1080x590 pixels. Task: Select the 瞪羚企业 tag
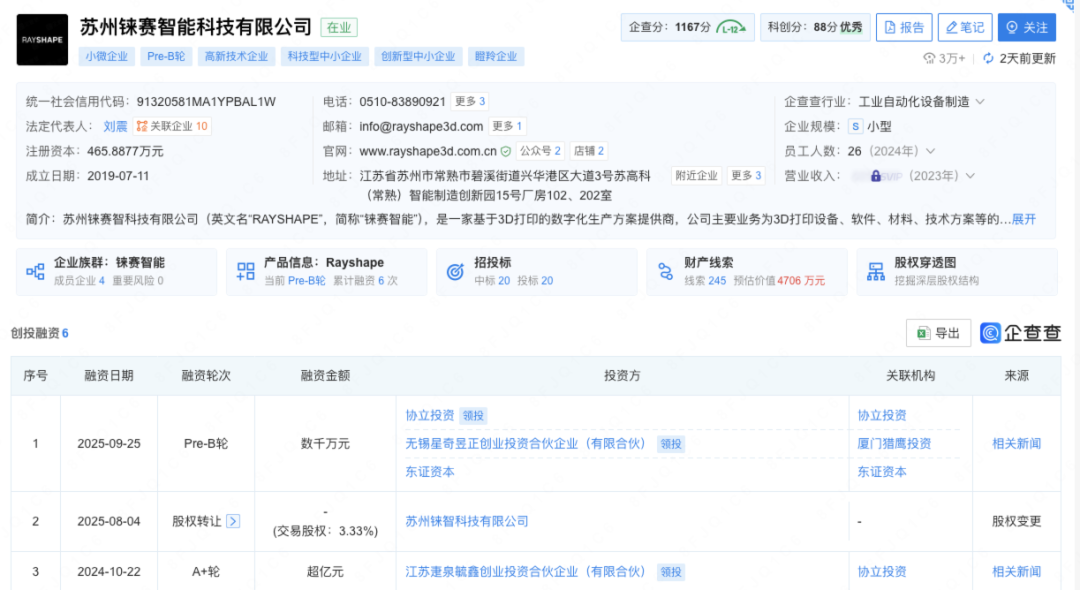[x=495, y=57]
